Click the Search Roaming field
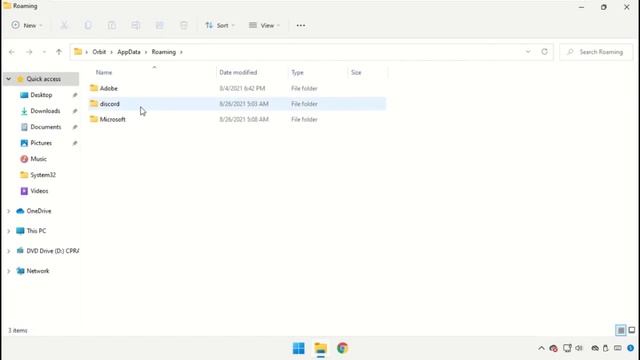640x360 pixels. pos(596,52)
